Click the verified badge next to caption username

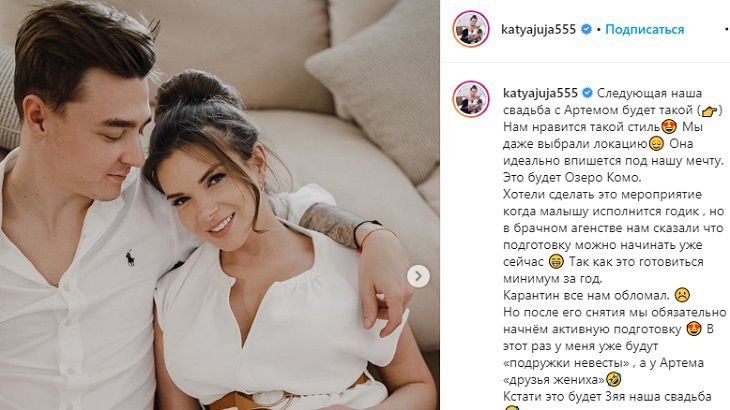coord(588,93)
